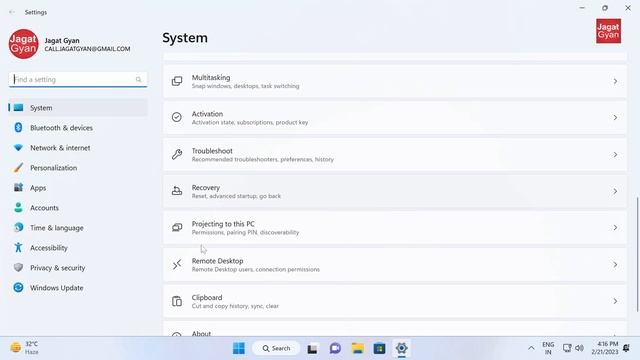
Task: Open the Activation settings
Action: point(395,118)
